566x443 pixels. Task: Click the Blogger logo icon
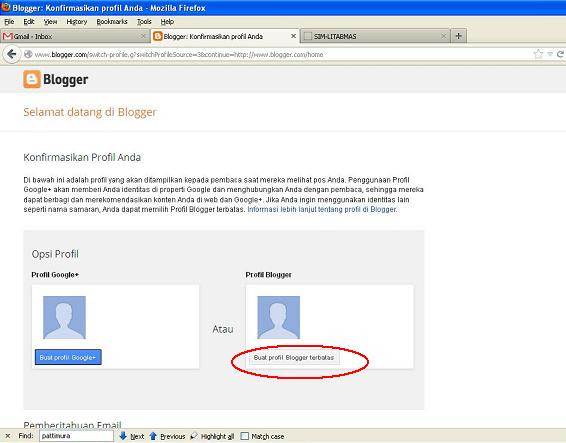(x=32, y=79)
